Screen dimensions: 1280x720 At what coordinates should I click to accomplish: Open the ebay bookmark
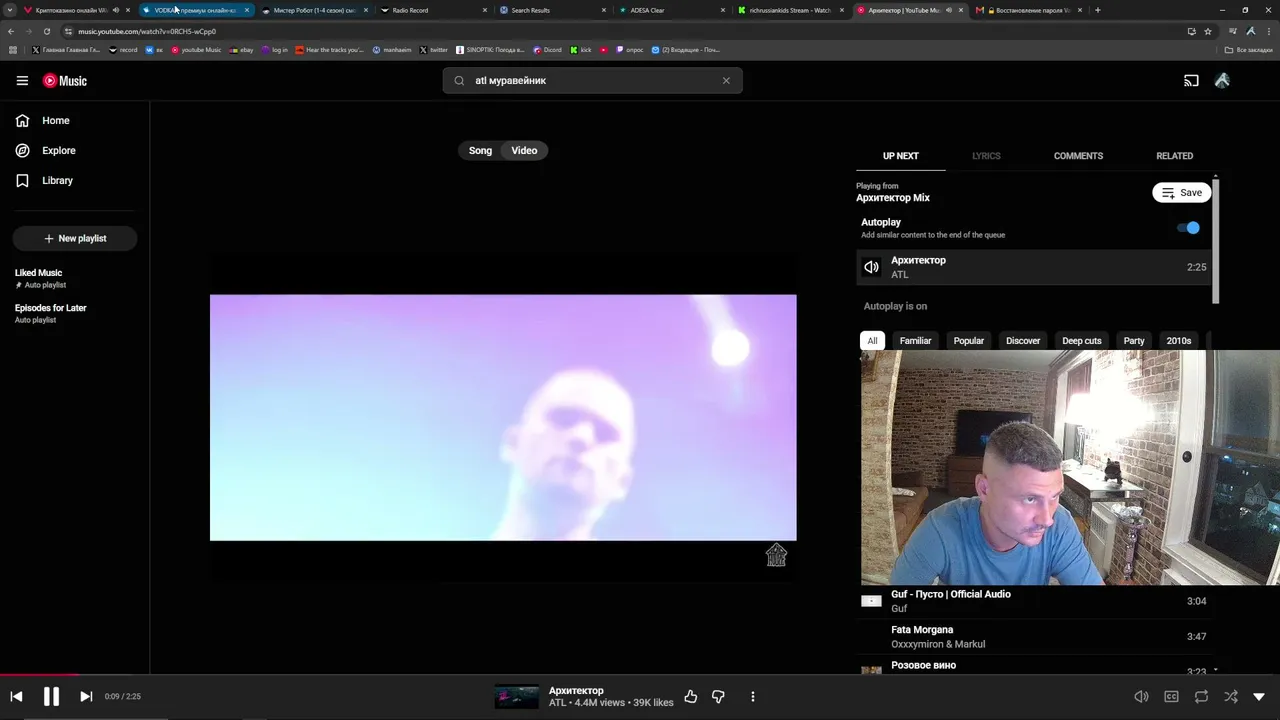241,50
